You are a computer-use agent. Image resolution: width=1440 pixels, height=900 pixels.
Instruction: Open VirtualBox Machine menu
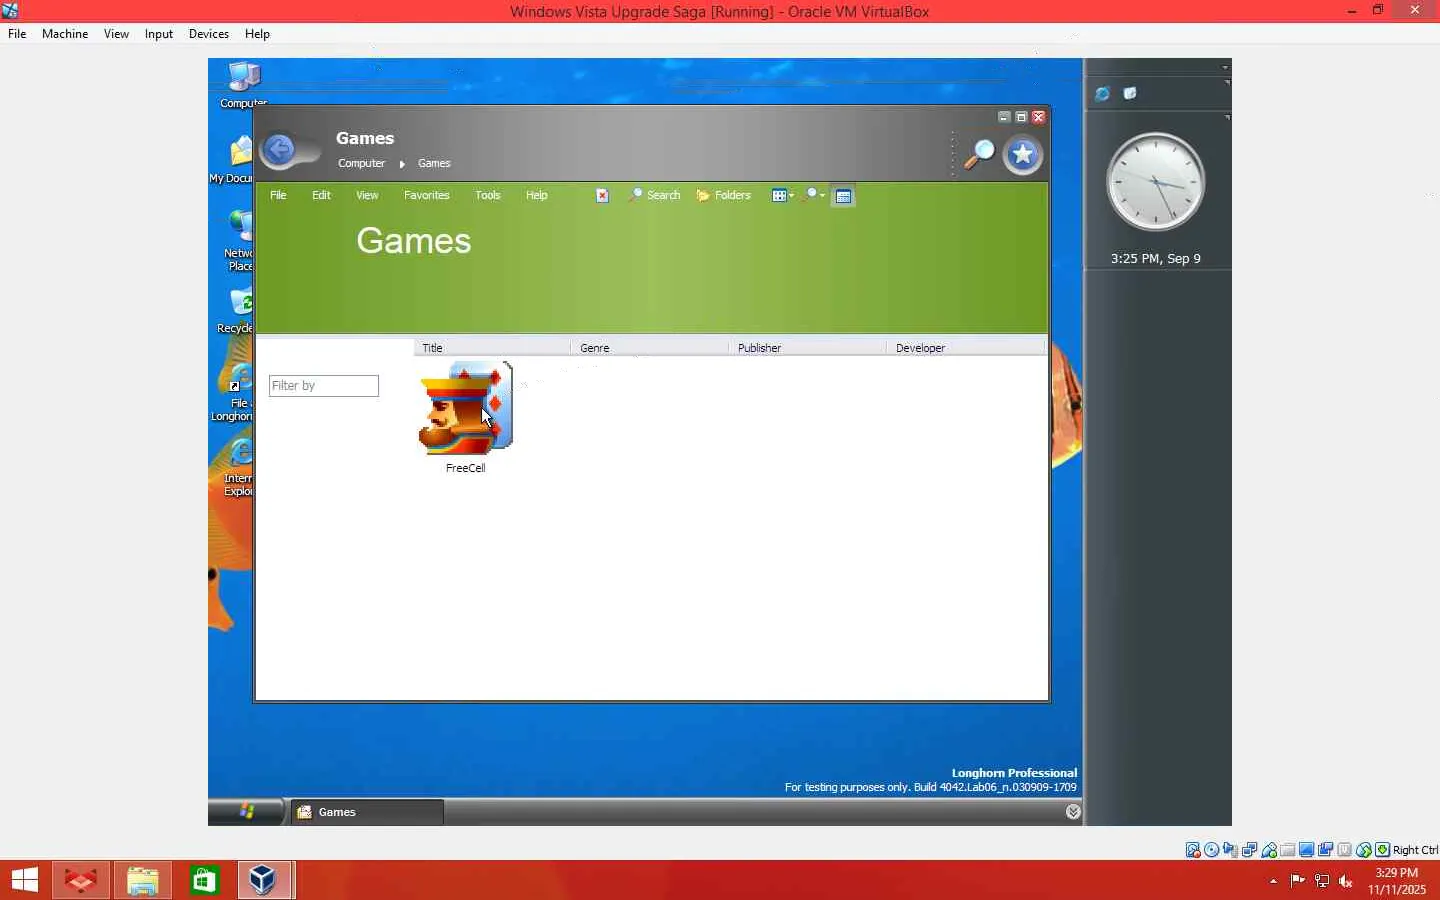[x=65, y=34]
